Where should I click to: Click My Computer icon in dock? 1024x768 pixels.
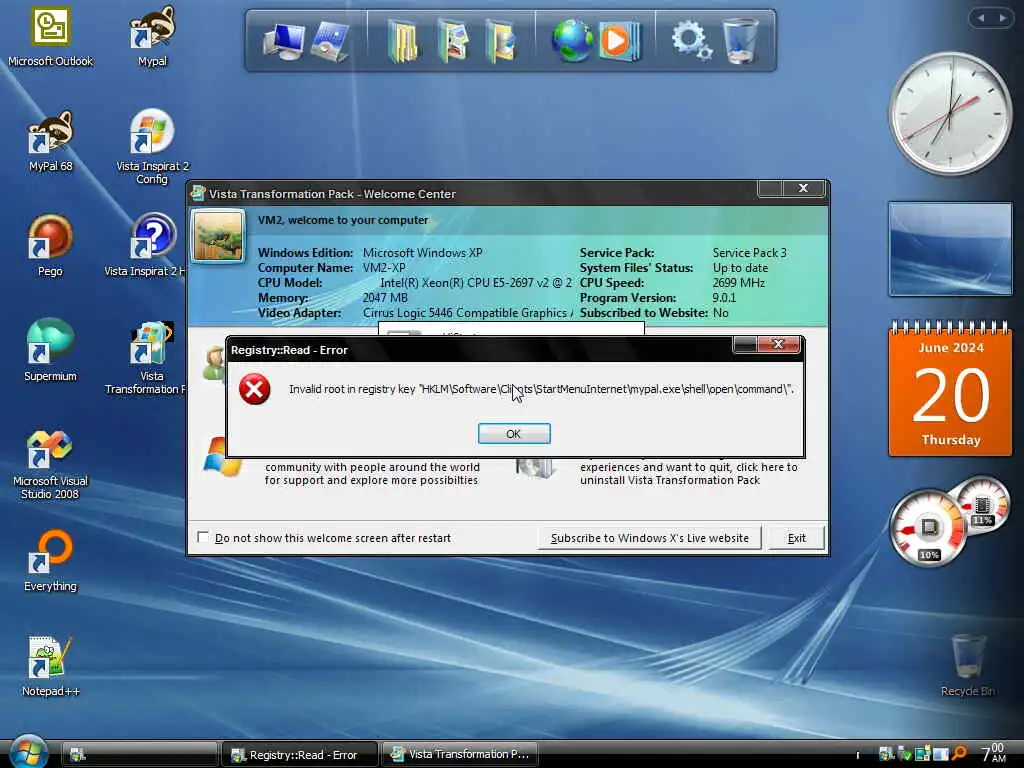click(283, 40)
